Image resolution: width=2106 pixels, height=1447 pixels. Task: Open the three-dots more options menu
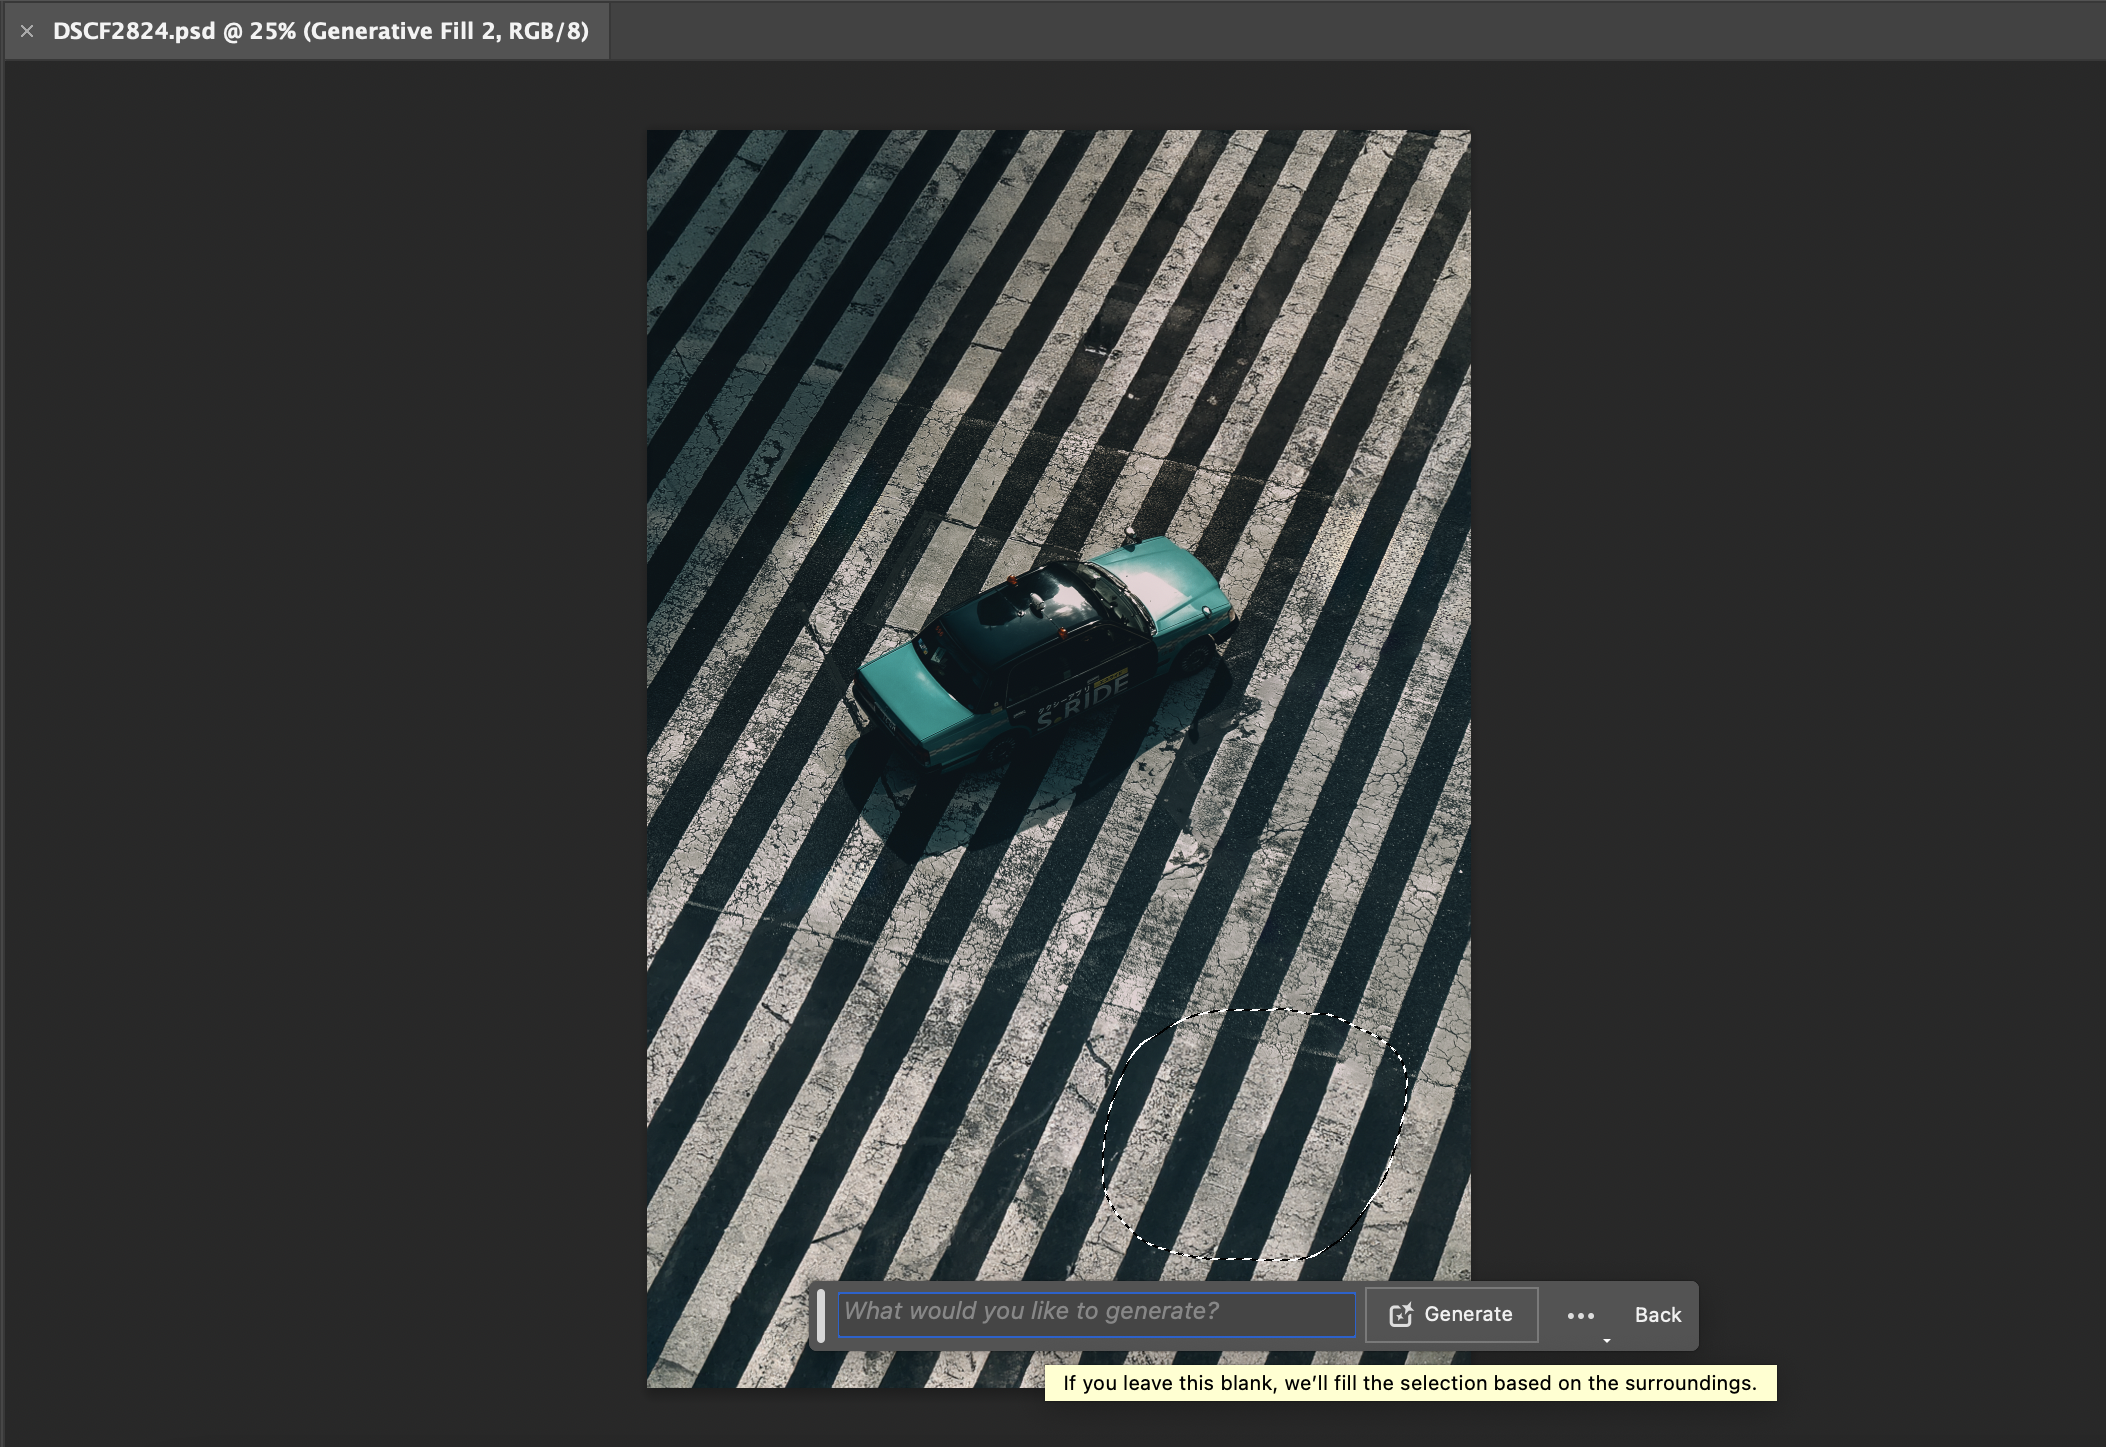point(1580,1315)
